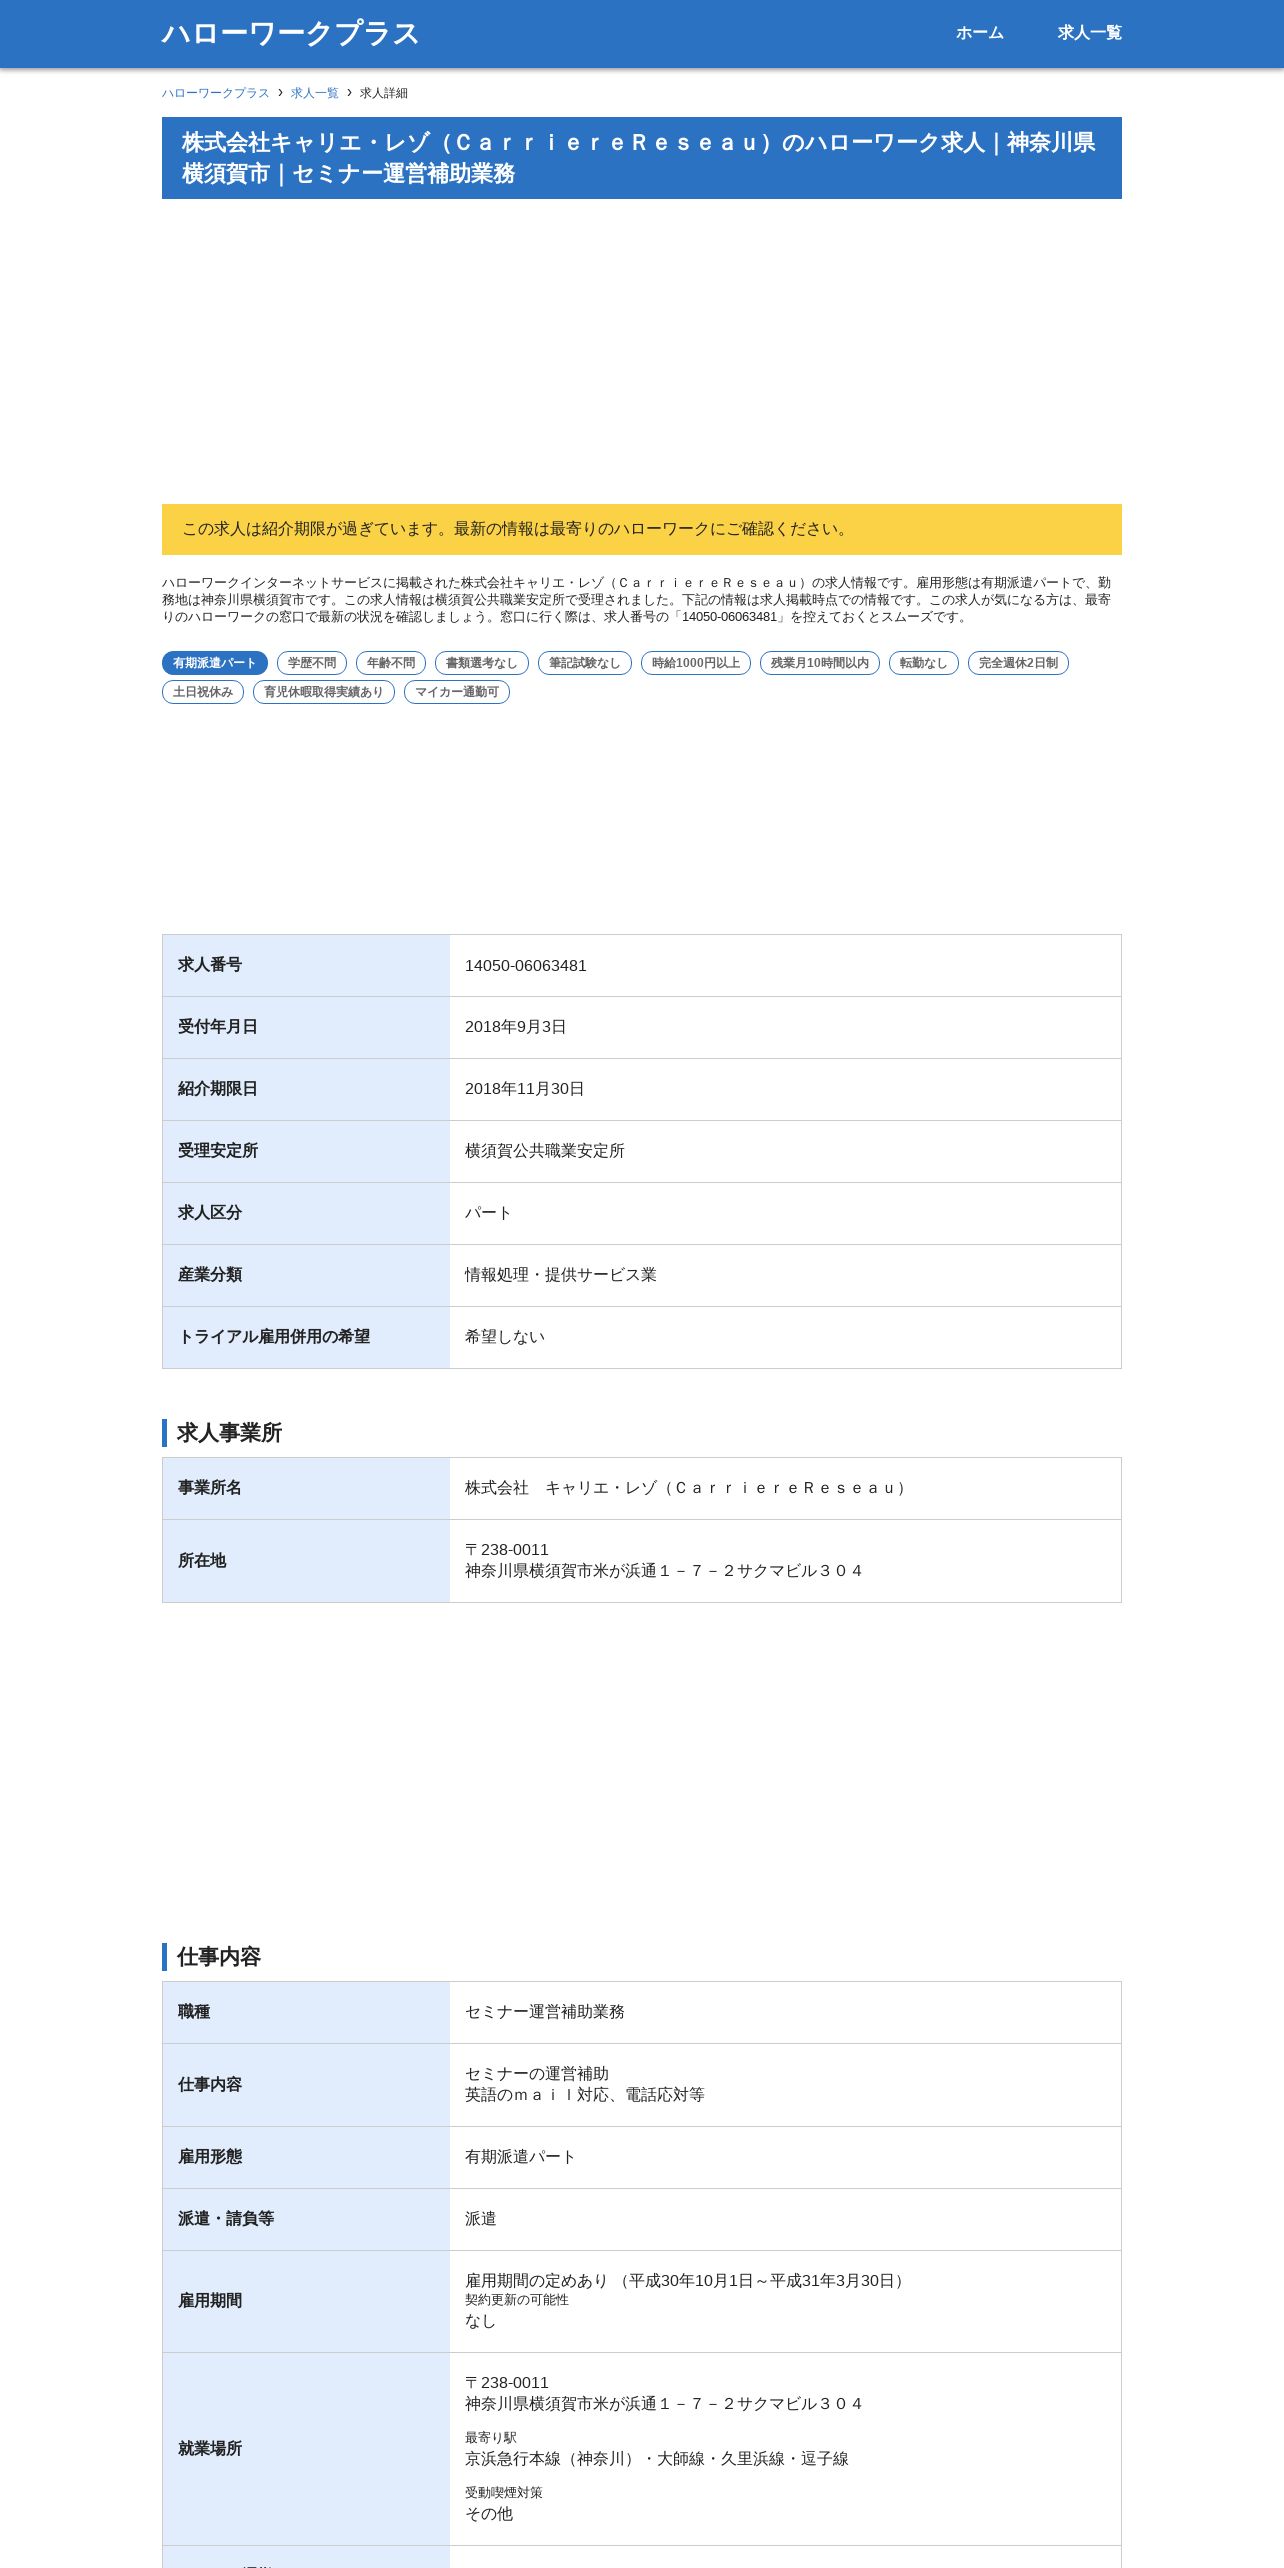Click the 派遣・請負等 value 派遣

[x=481, y=2219]
